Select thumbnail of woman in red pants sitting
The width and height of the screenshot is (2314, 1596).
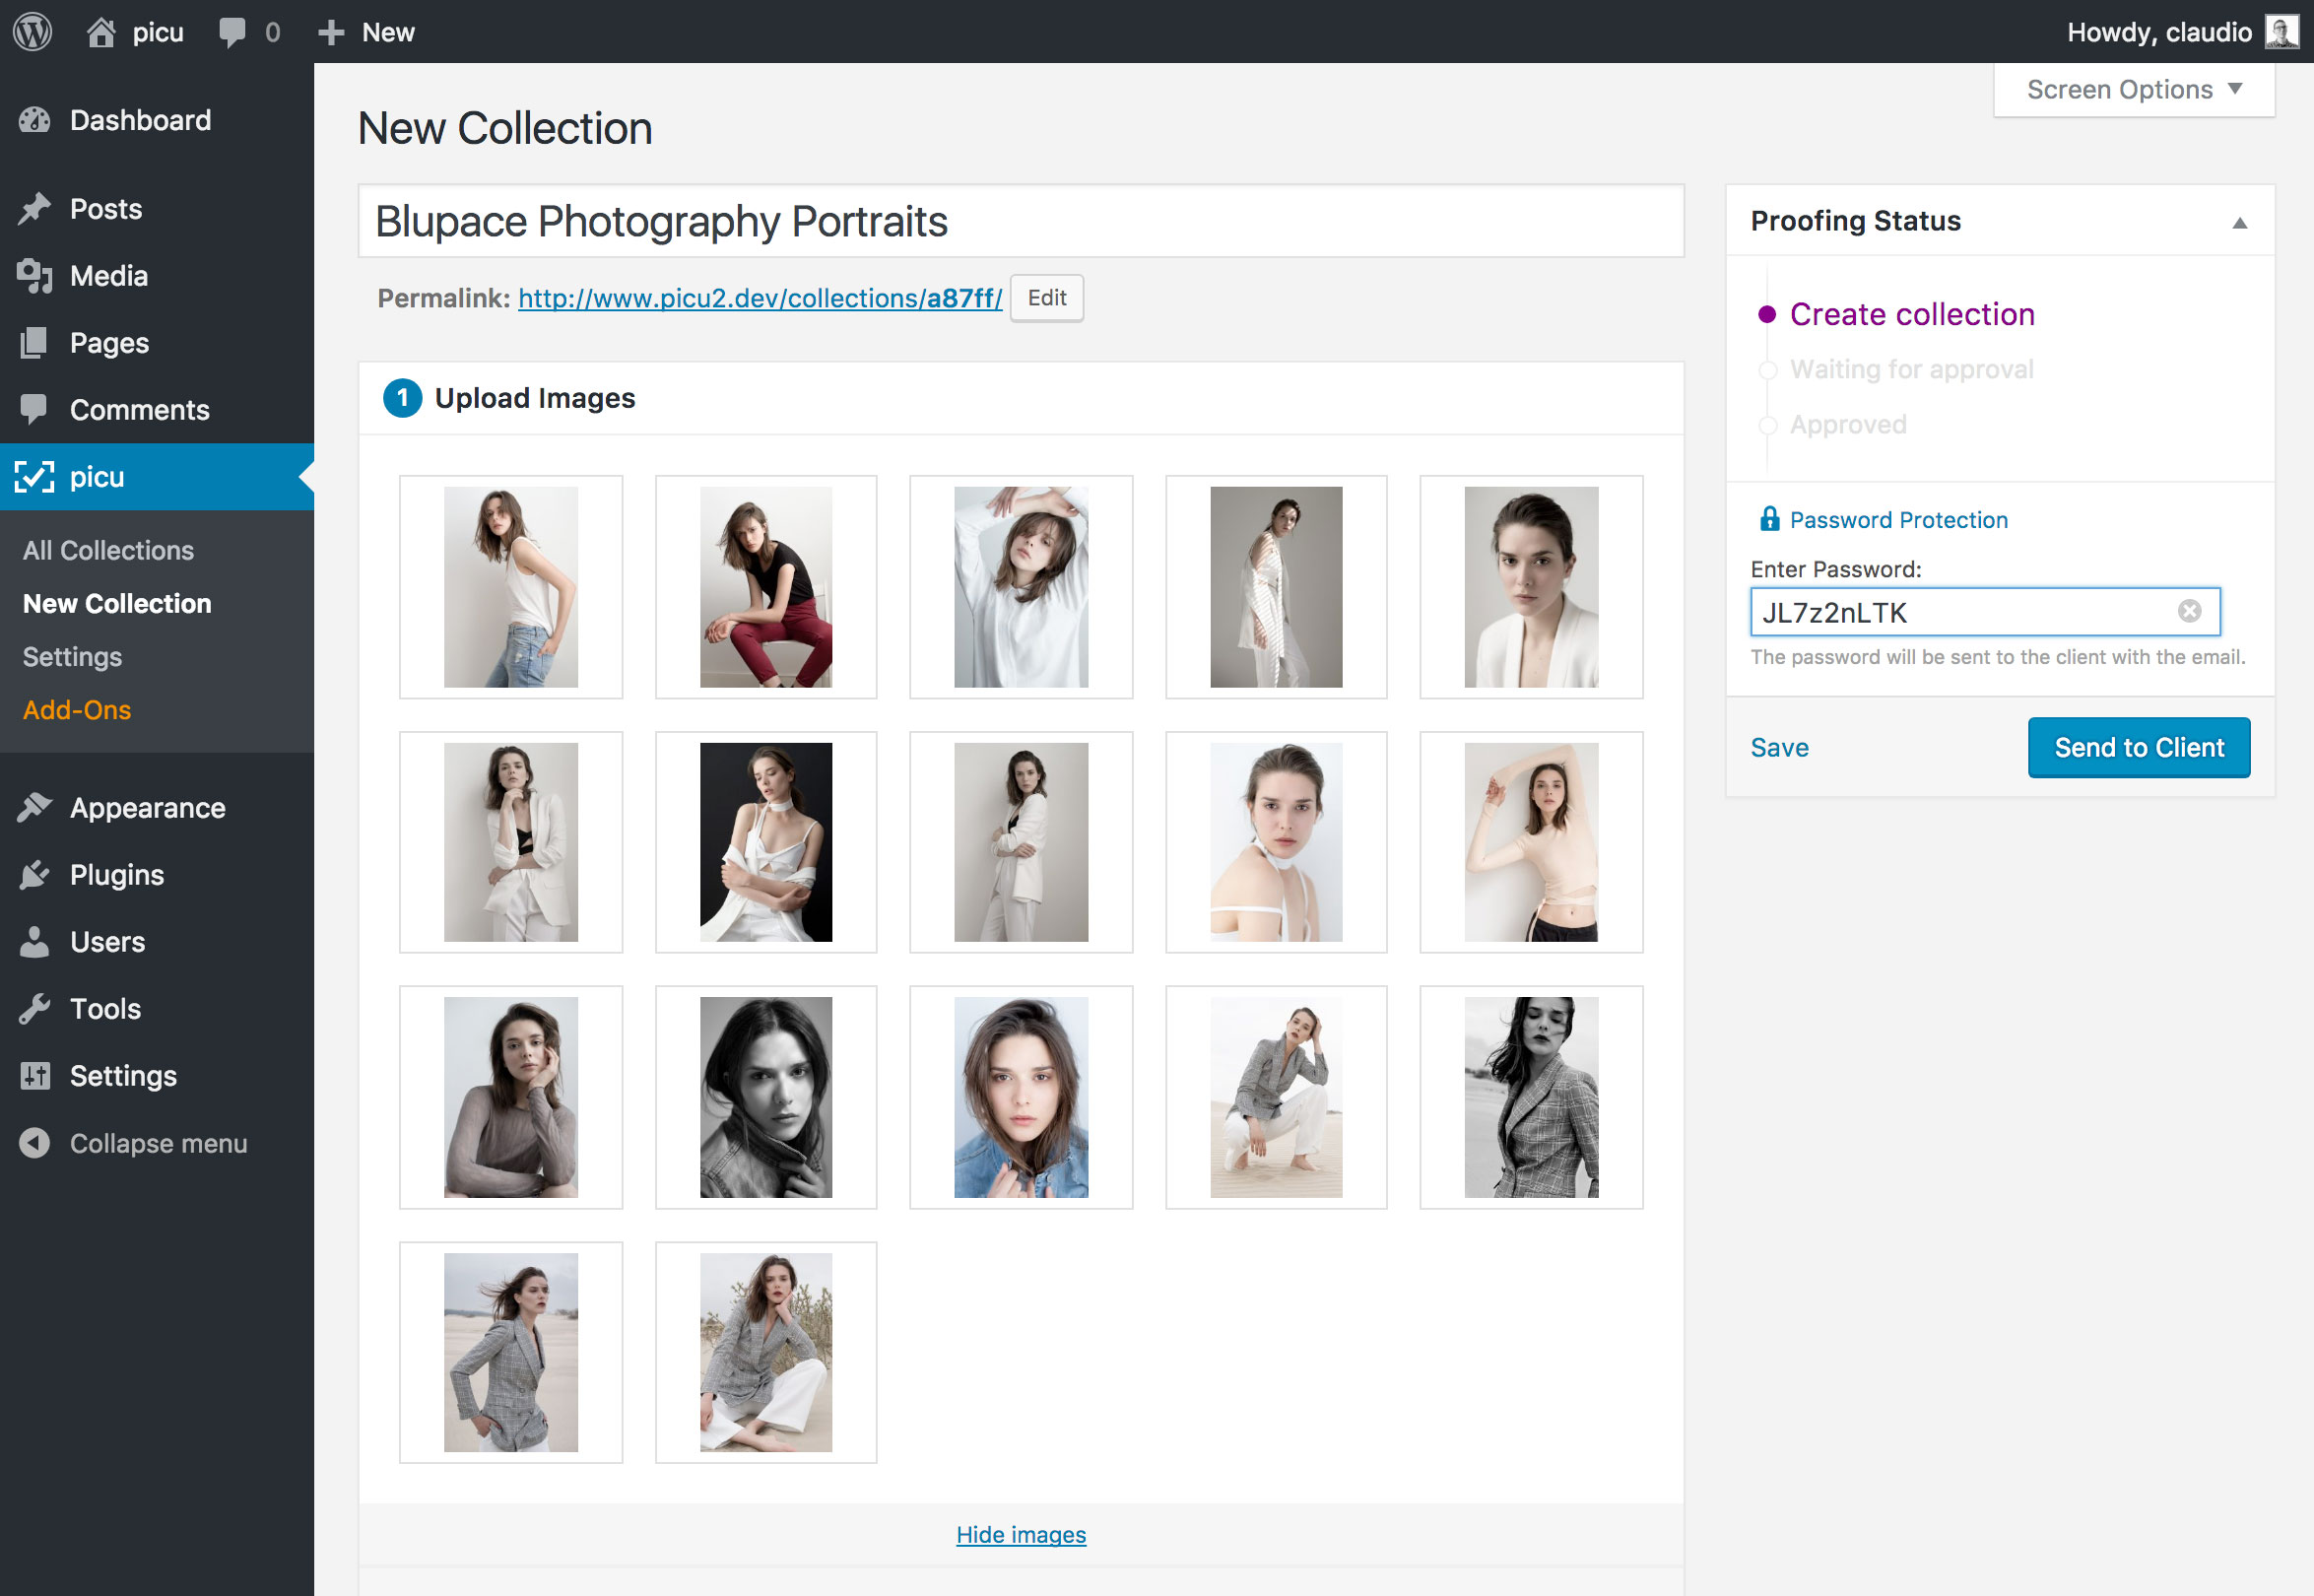pos(765,587)
